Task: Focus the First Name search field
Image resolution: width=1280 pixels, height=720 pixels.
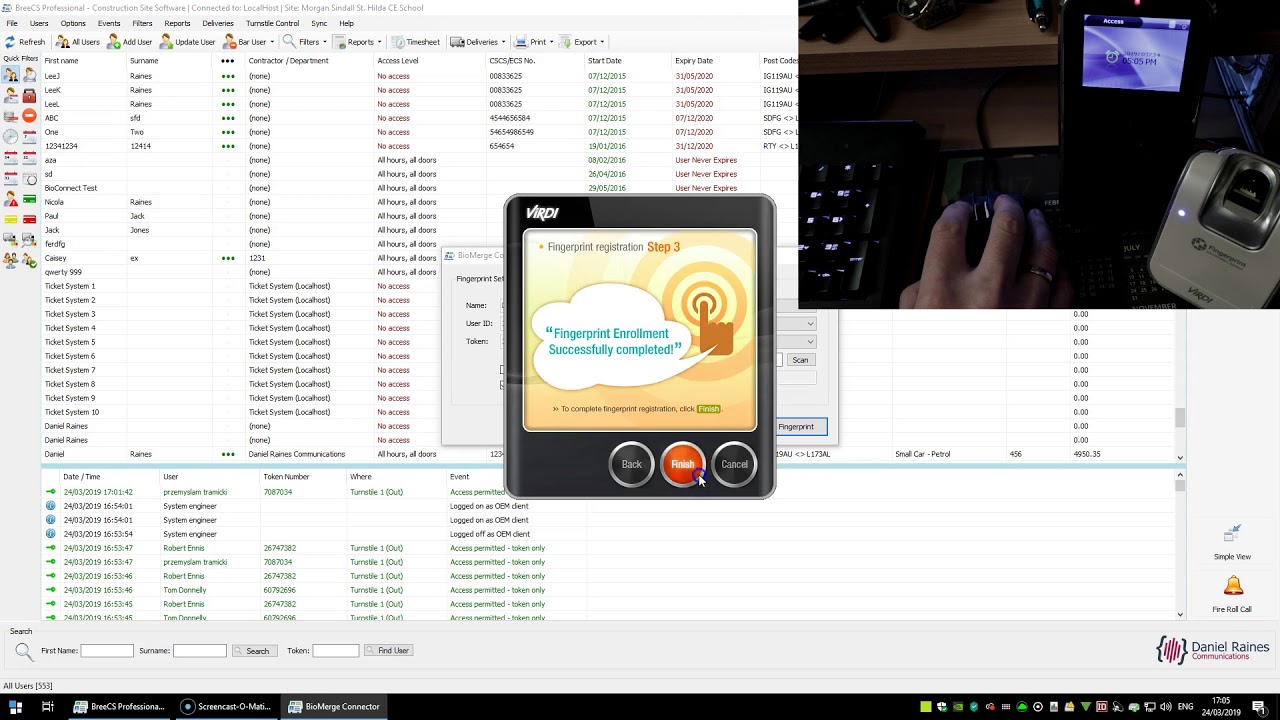Action: [x=107, y=651]
